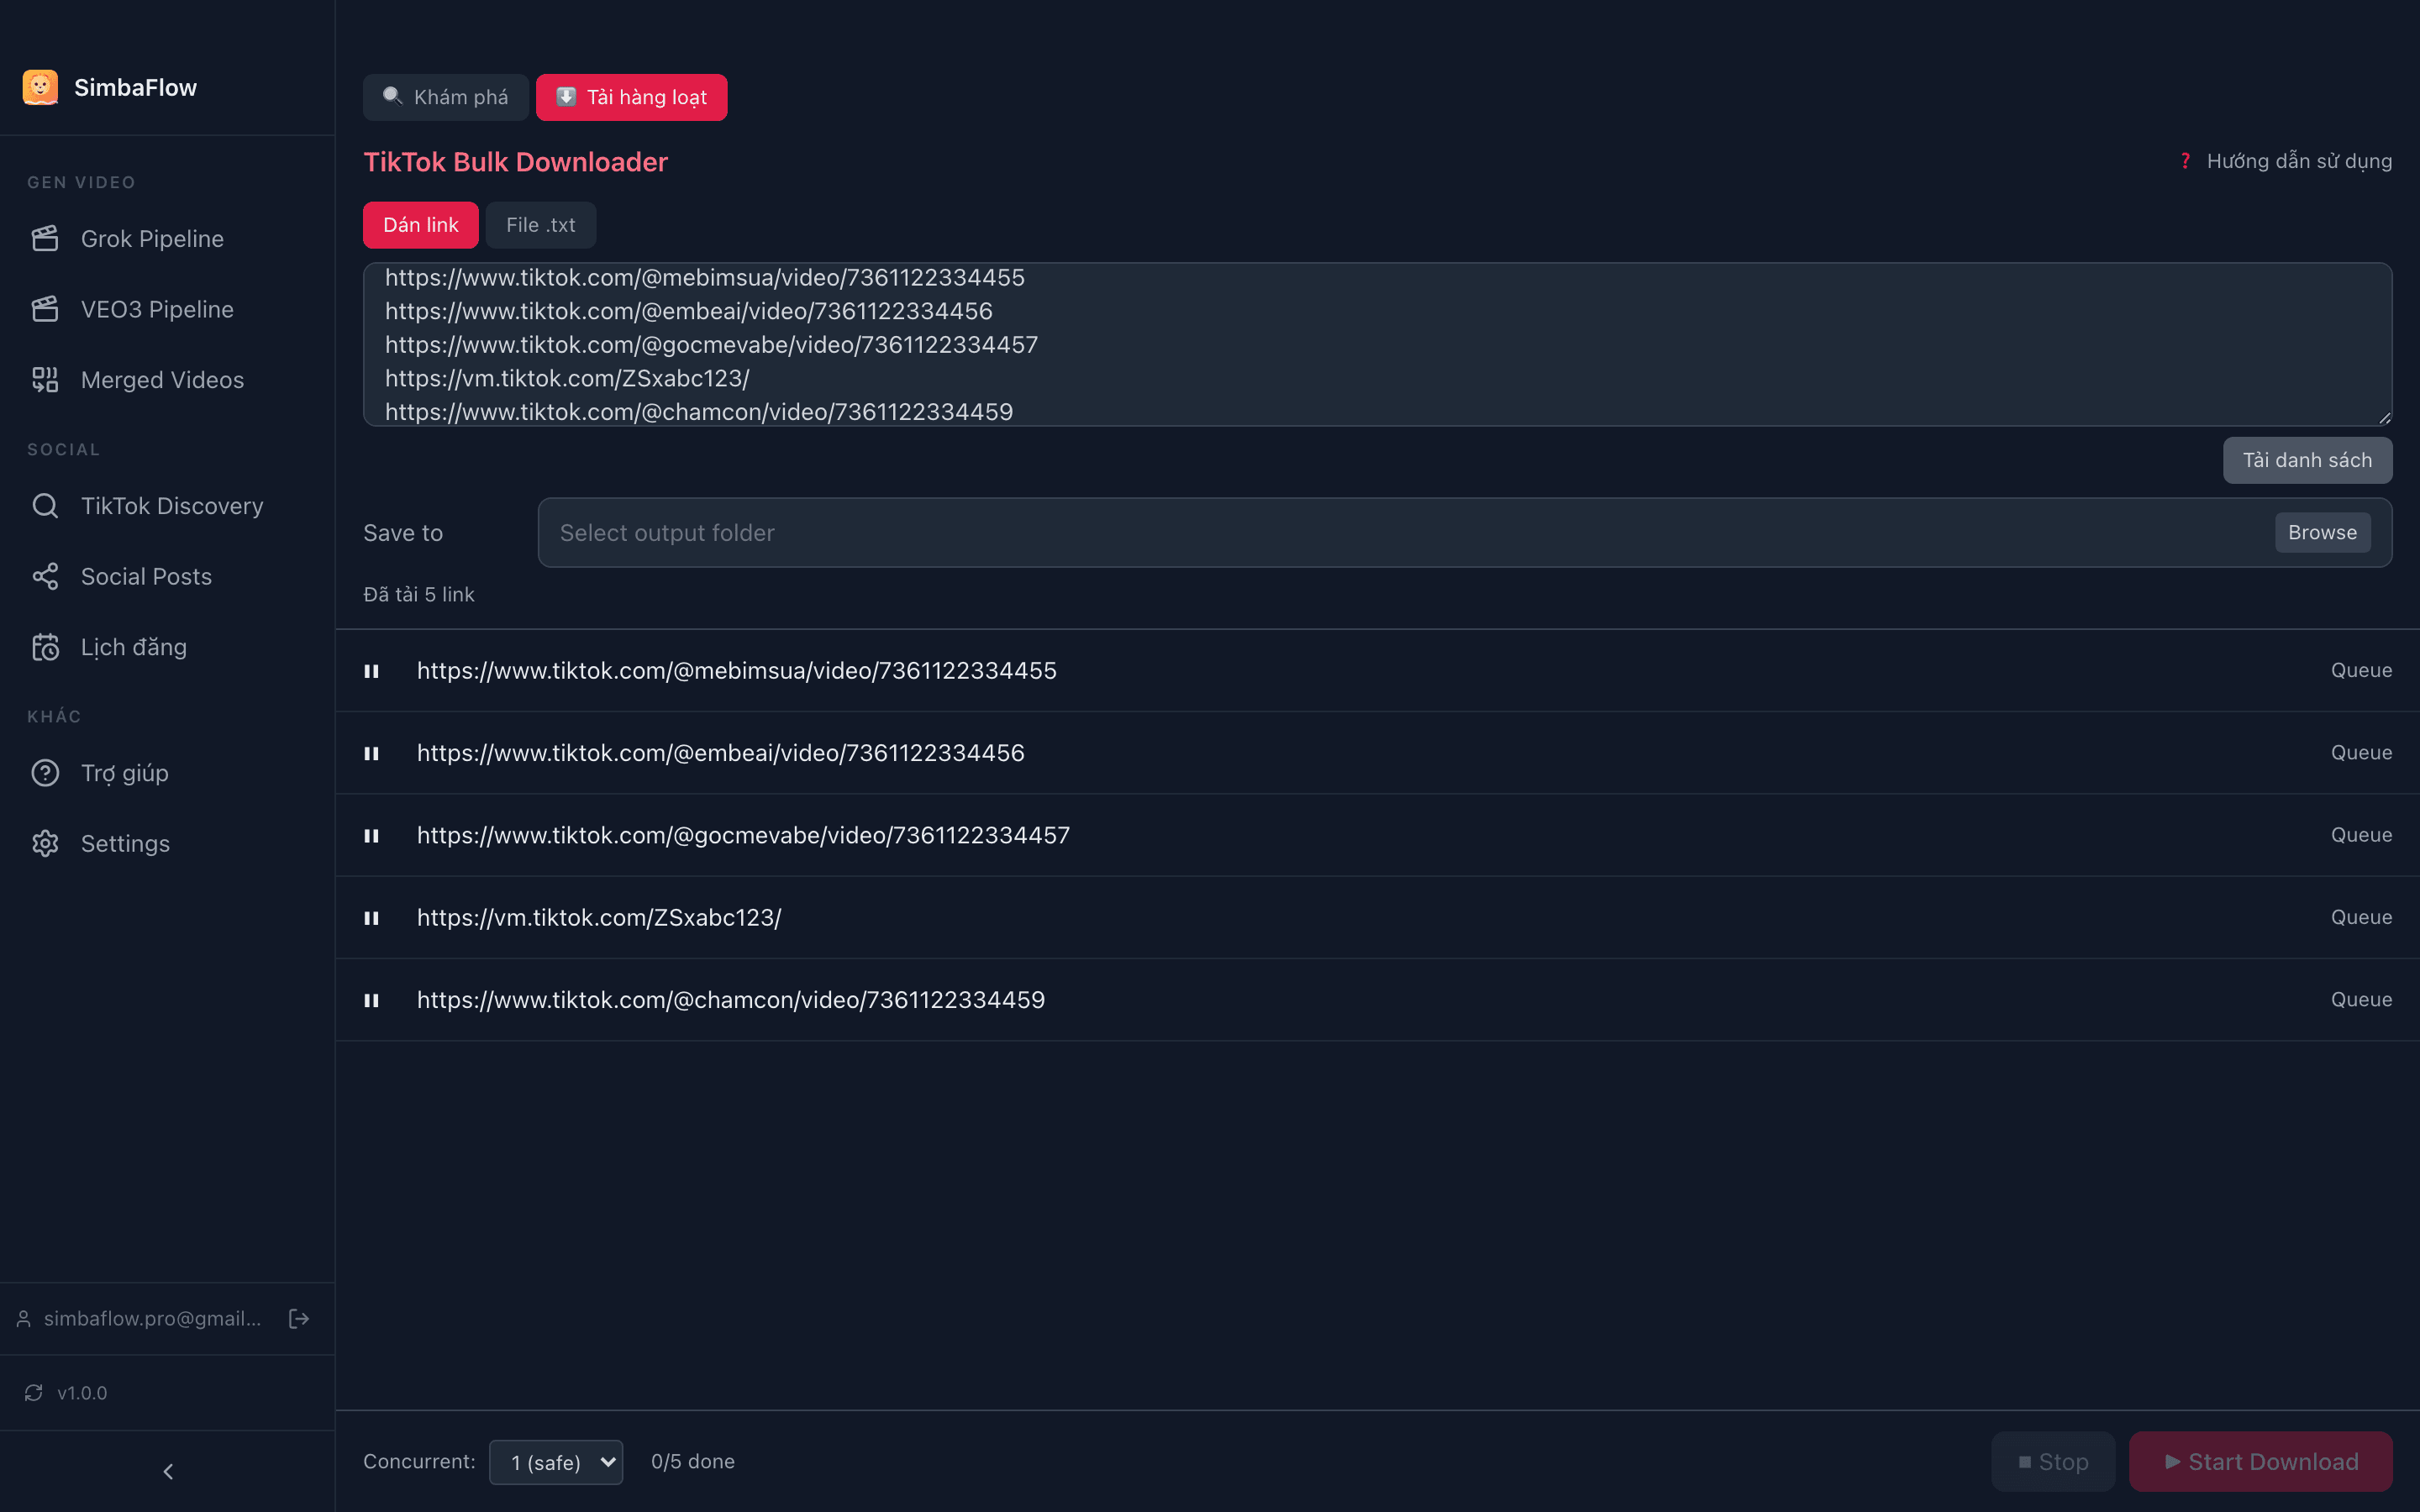Screen dimensions: 2420x1512
Task: Click the chamcon video URL in queue
Action: 730,1000
